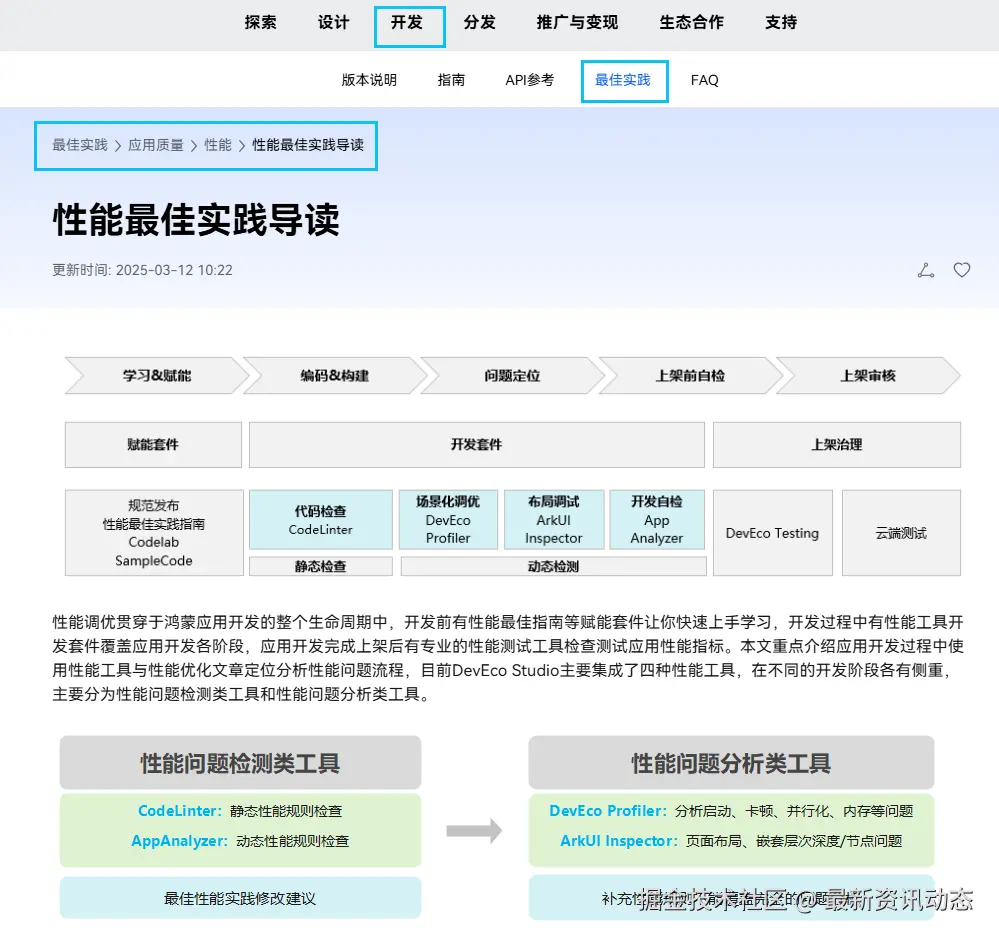Open the 场景化调优 DevEco Profiler box
The width and height of the screenshot is (999, 939).
(x=448, y=518)
